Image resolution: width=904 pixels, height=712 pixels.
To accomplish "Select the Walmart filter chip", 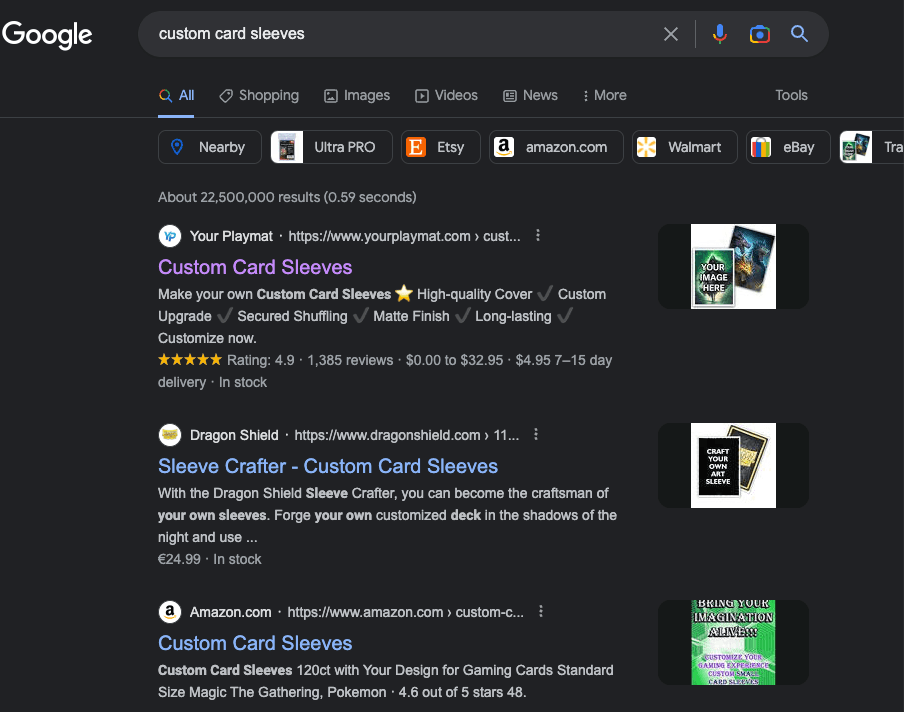I will click(x=685, y=147).
